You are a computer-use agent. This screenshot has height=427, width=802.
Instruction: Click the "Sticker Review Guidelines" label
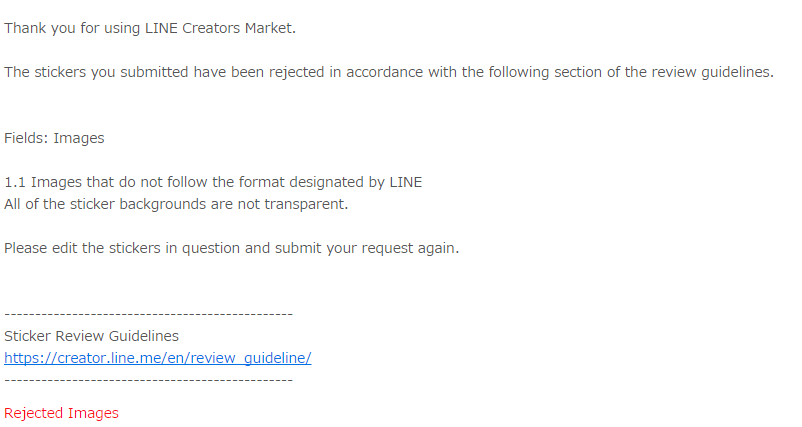(x=92, y=336)
